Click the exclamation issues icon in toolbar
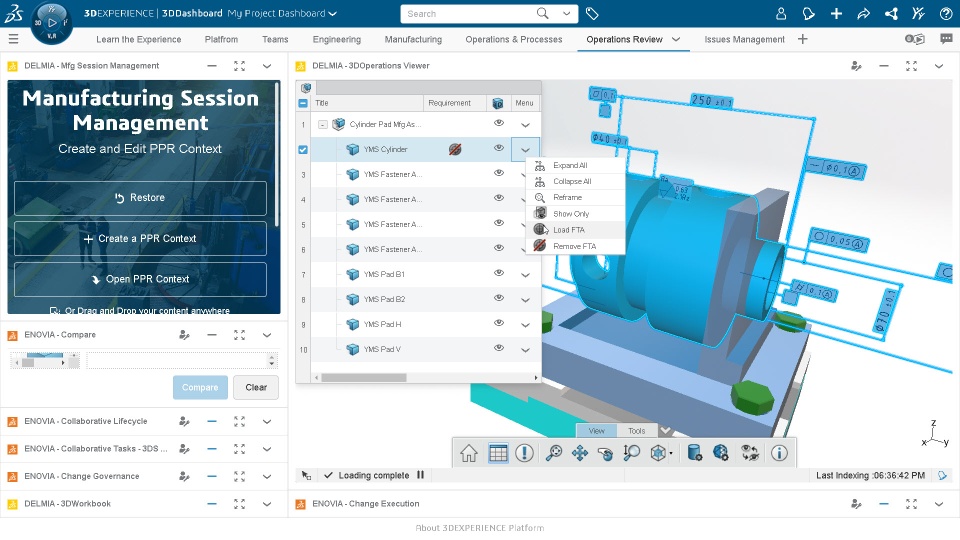The height and width of the screenshot is (540, 960). (x=524, y=453)
